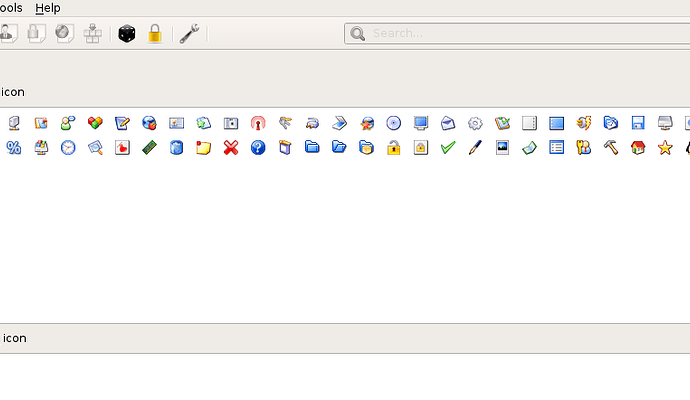Open the partially visible Tools menu

coord(11,8)
